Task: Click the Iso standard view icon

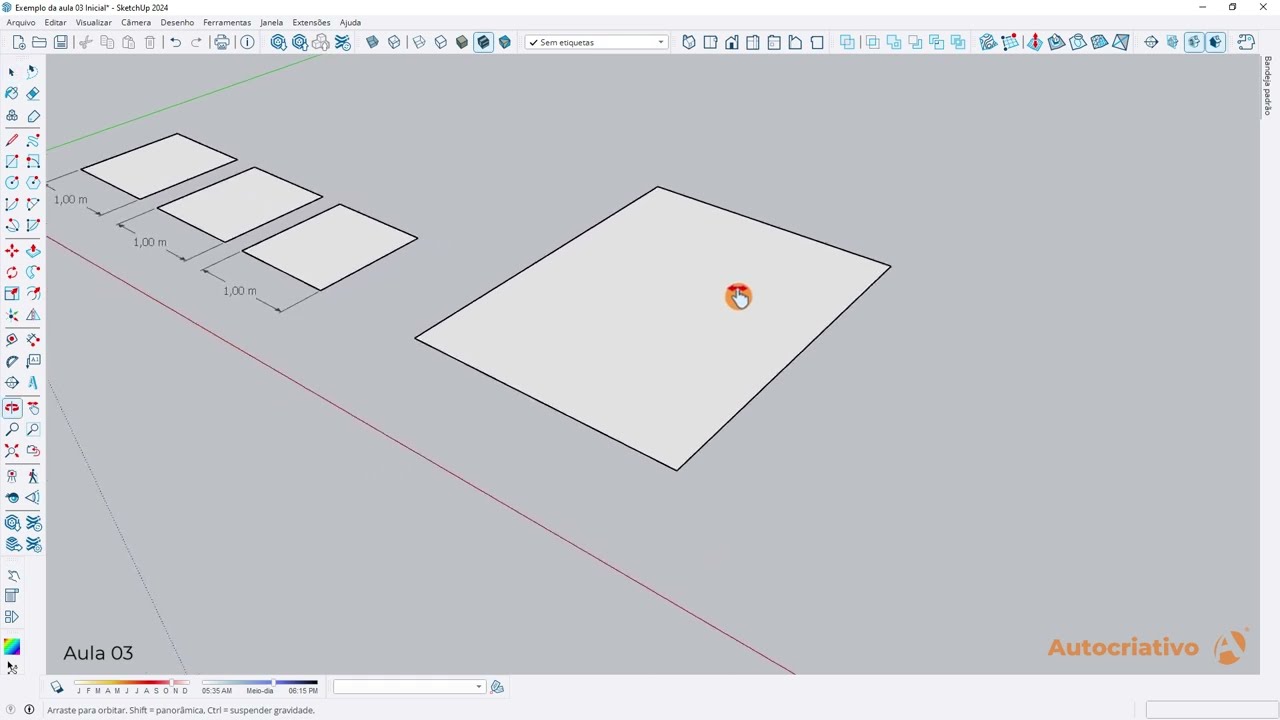Action: pos(689,42)
